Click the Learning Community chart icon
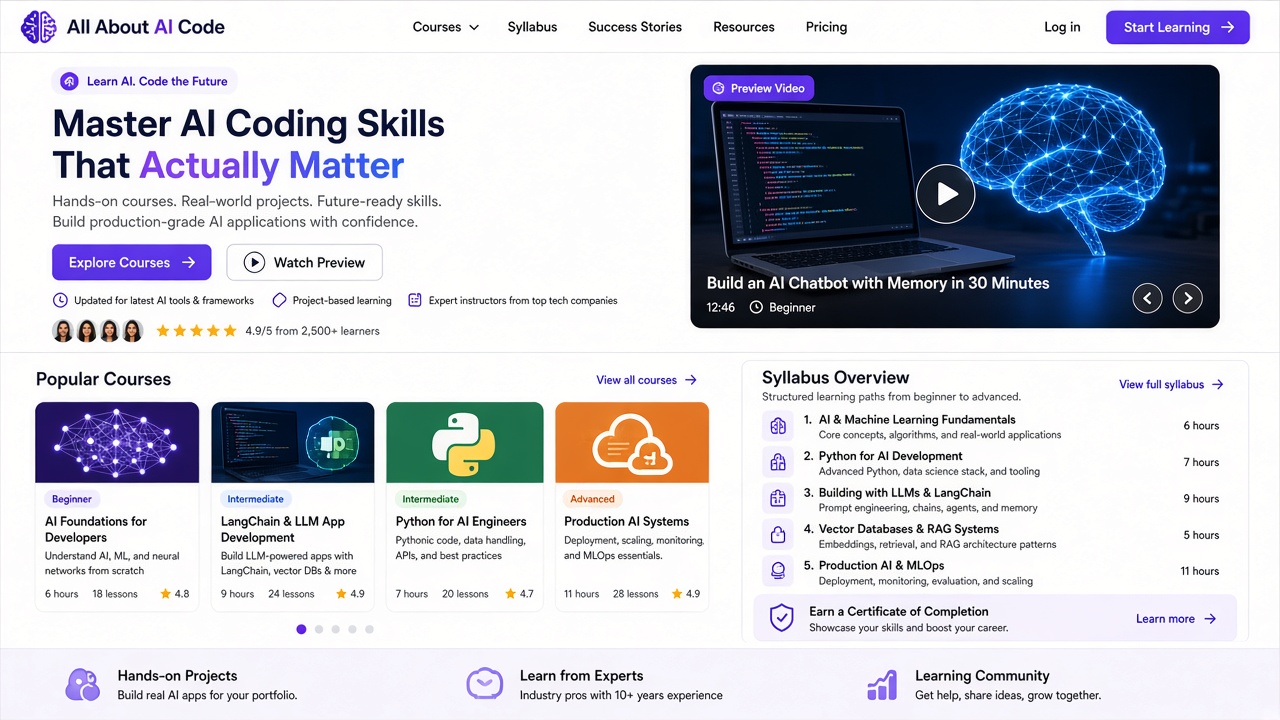The width and height of the screenshot is (1280, 720). tap(882, 685)
